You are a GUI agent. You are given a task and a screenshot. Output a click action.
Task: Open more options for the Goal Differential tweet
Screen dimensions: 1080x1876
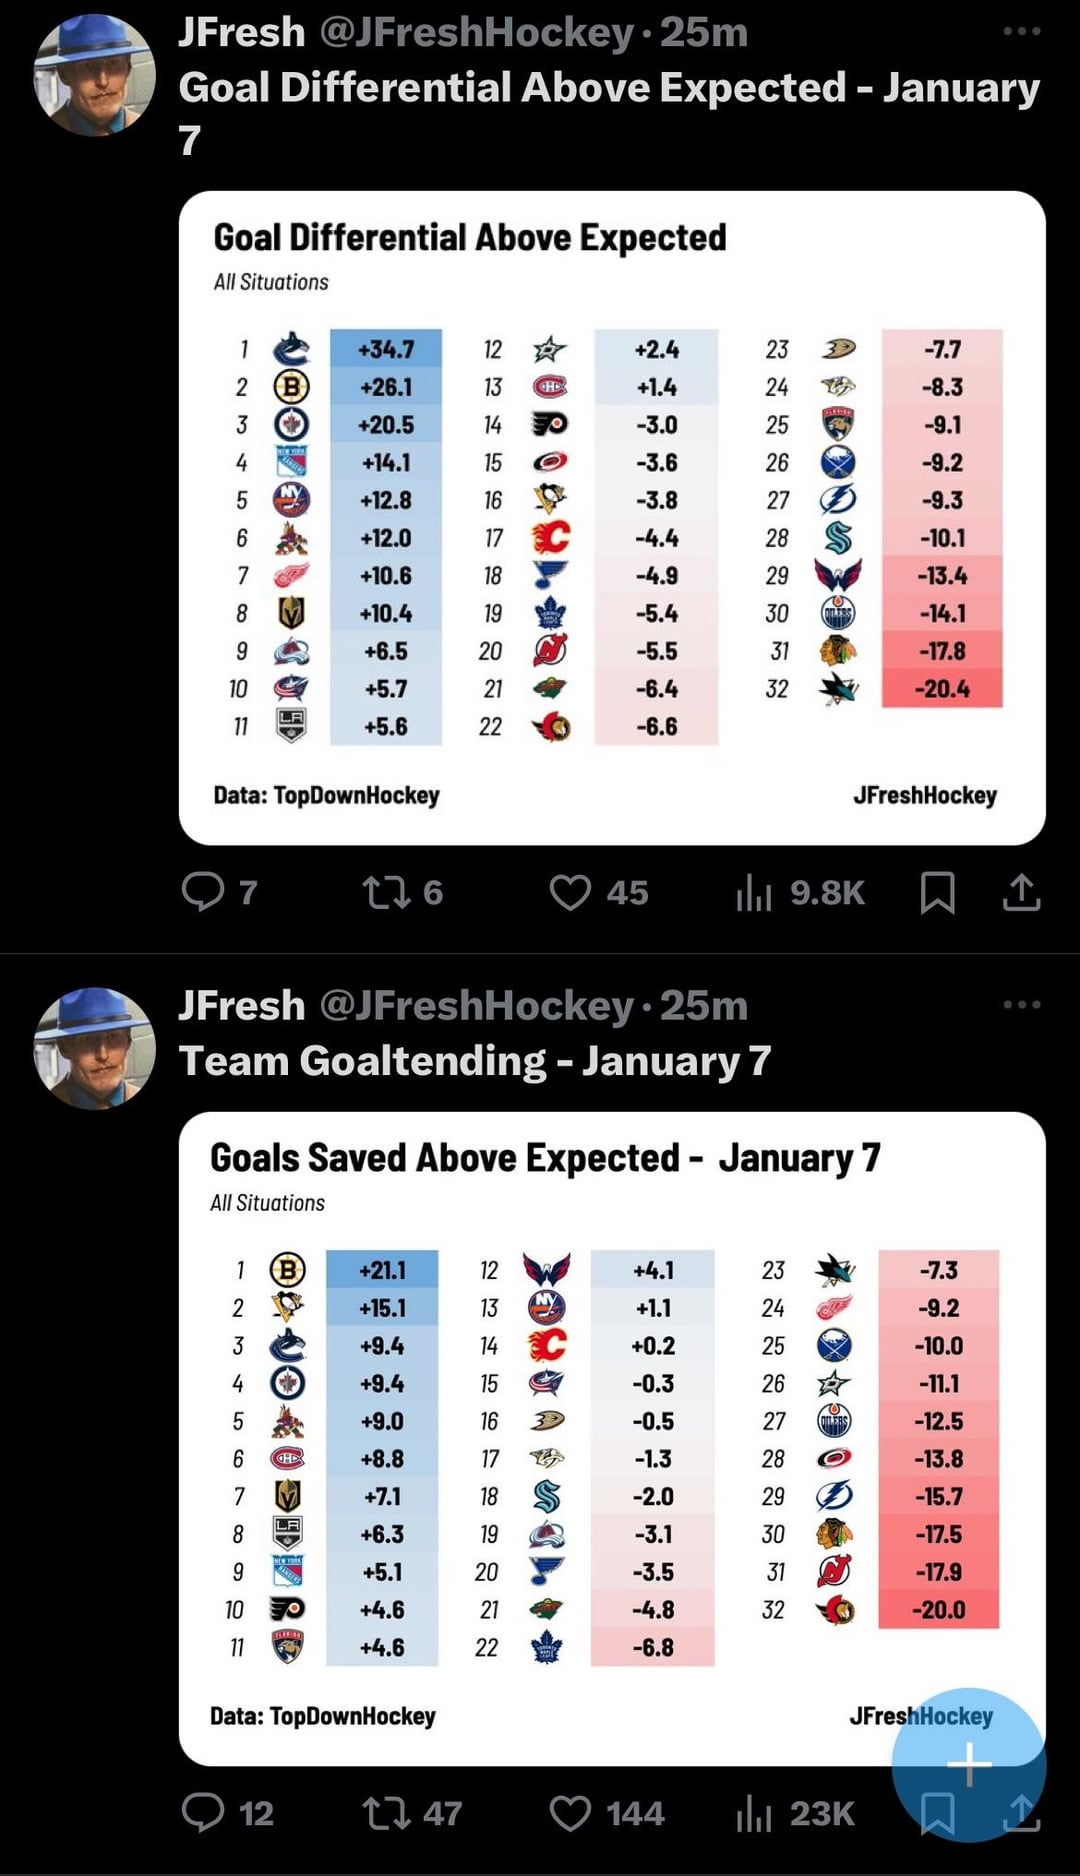(x=1021, y=32)
